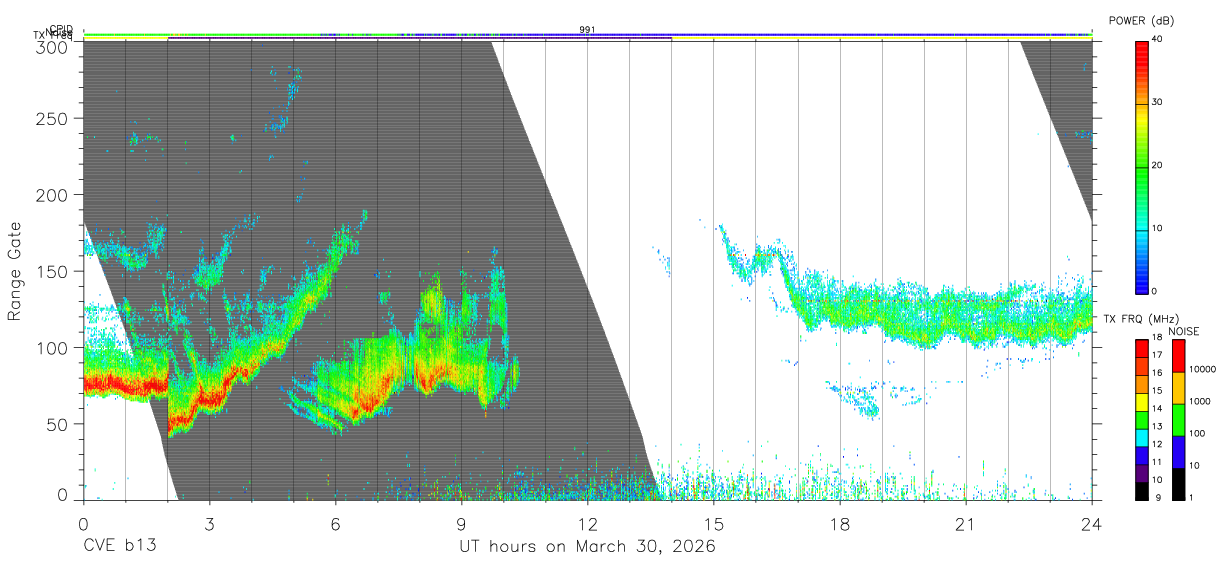Pick the black 1–10 NOISE swatch
Image resolution: width=1228 pixels, height=567 pixels.
[1178, 484]
